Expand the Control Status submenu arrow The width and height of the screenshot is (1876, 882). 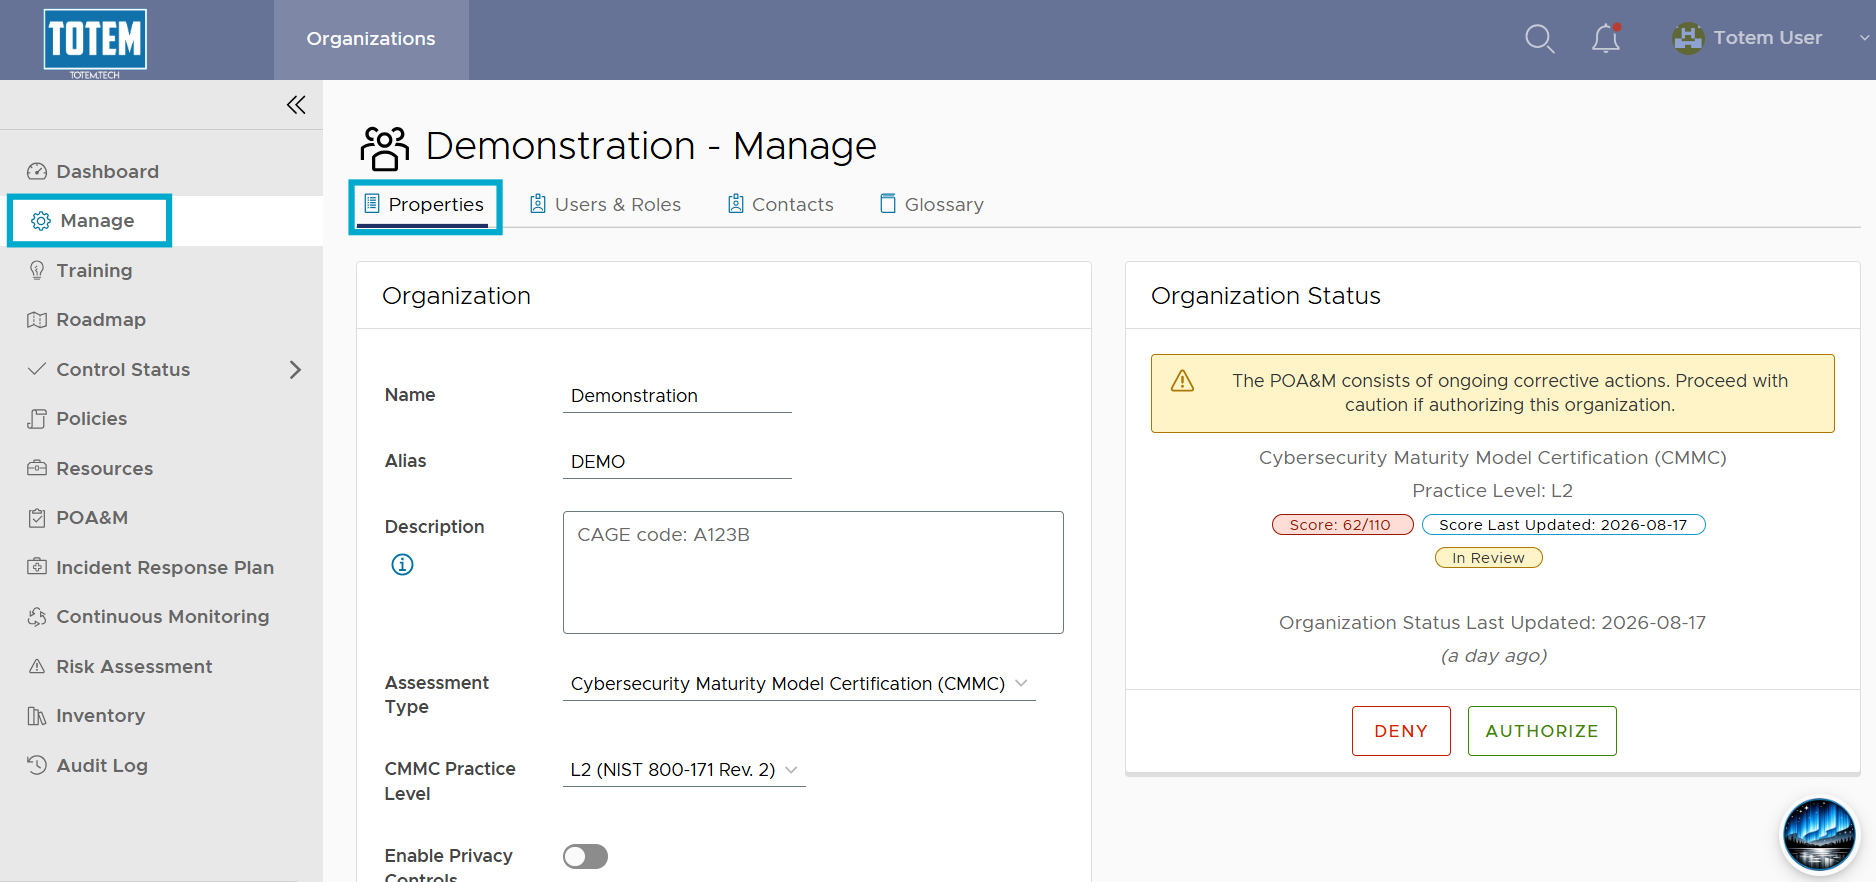pos(295,369)
